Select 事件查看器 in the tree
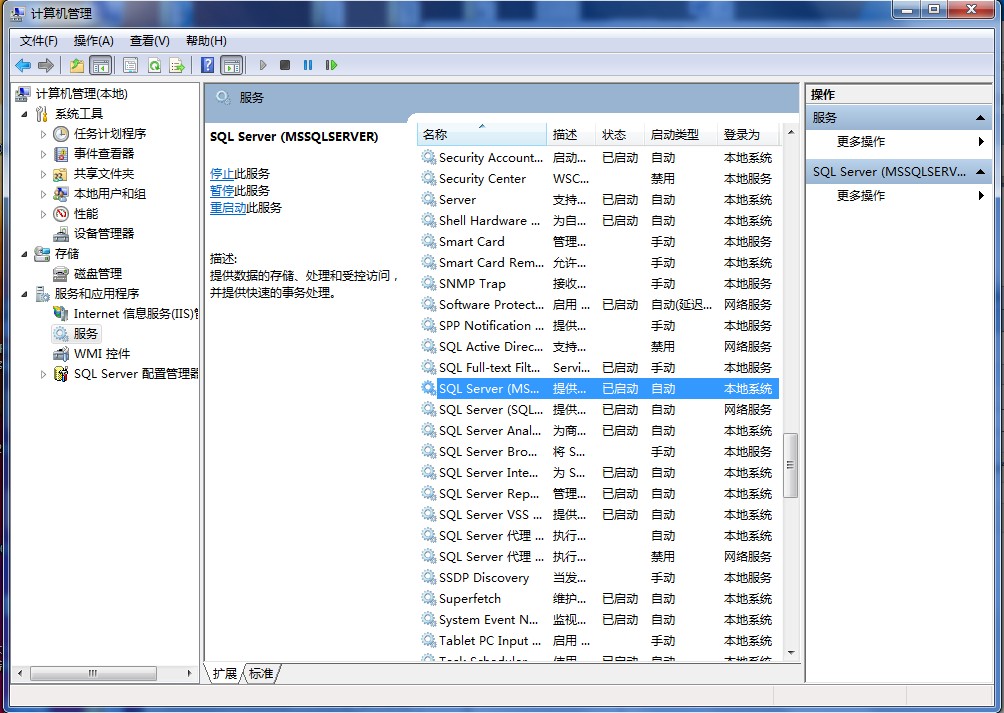The width and height of the screenshot is (1004, 713). [104, 154]
